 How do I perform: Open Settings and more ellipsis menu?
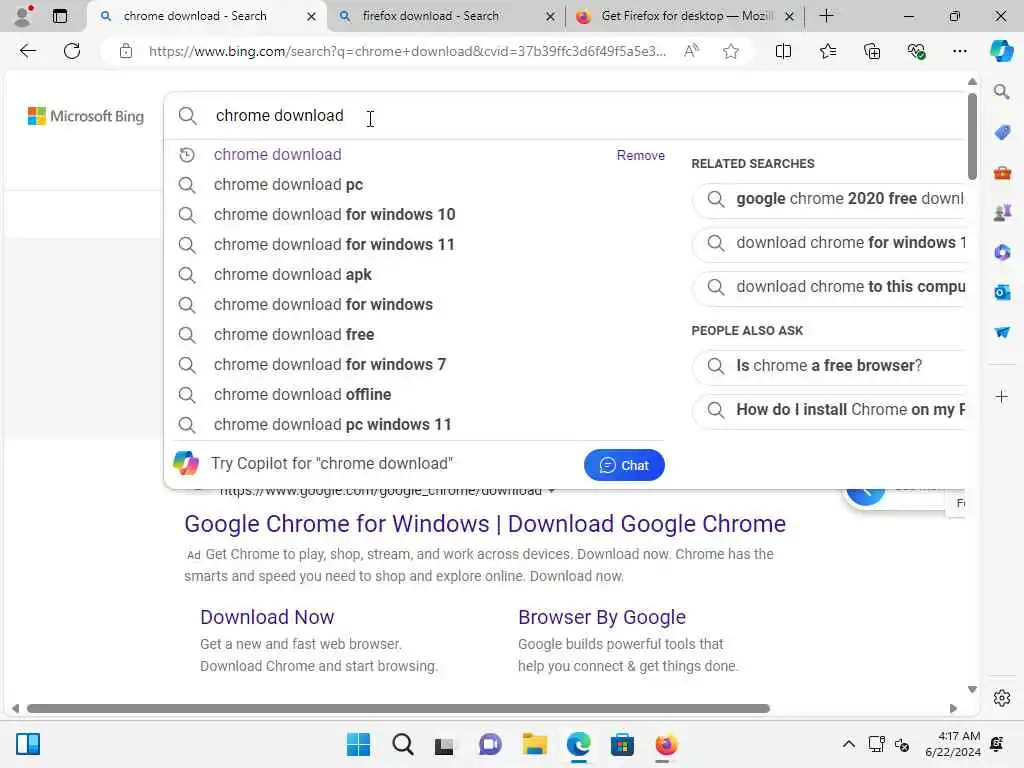pyautogui.click(x=959, y=51)
